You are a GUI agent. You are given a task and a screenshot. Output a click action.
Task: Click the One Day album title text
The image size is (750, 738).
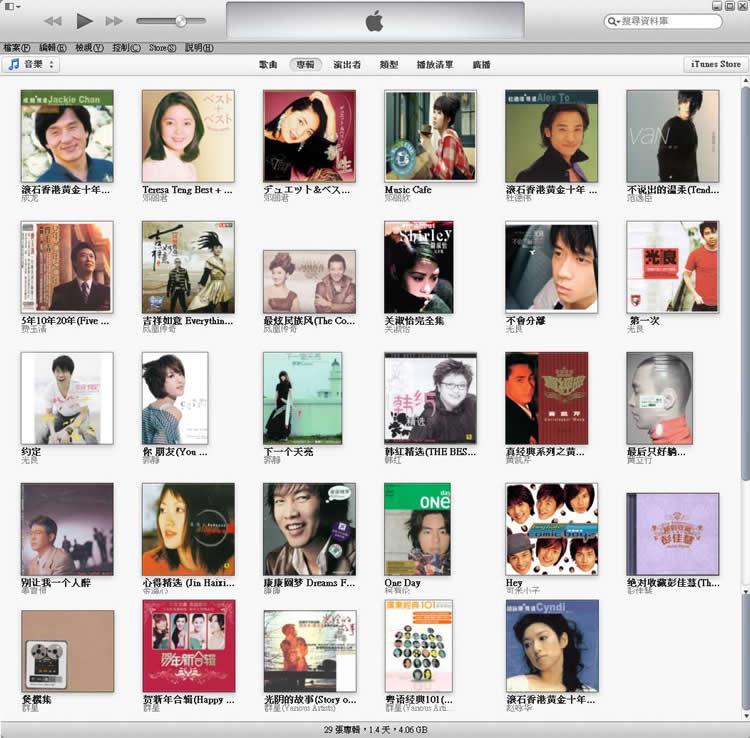coord(402,583)
